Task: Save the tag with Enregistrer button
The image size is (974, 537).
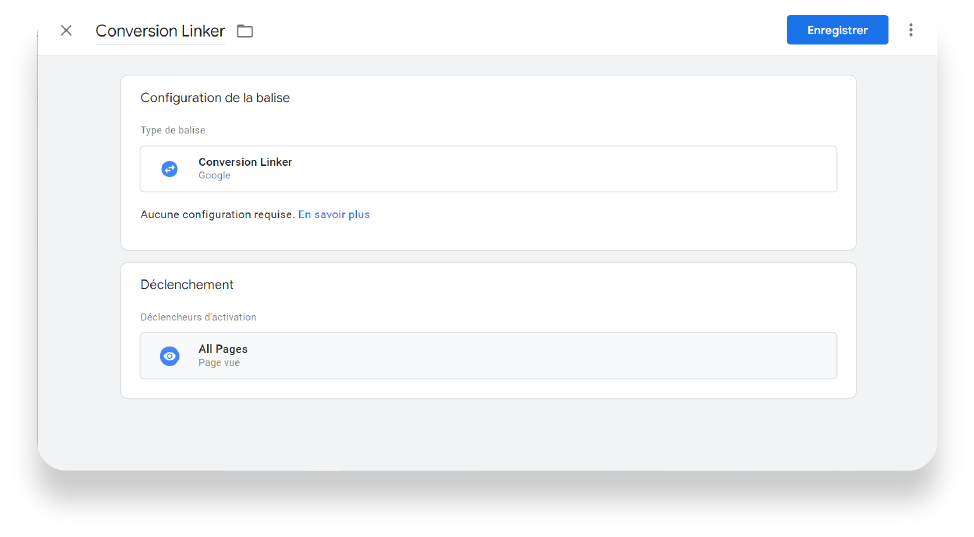Action: 837,30
